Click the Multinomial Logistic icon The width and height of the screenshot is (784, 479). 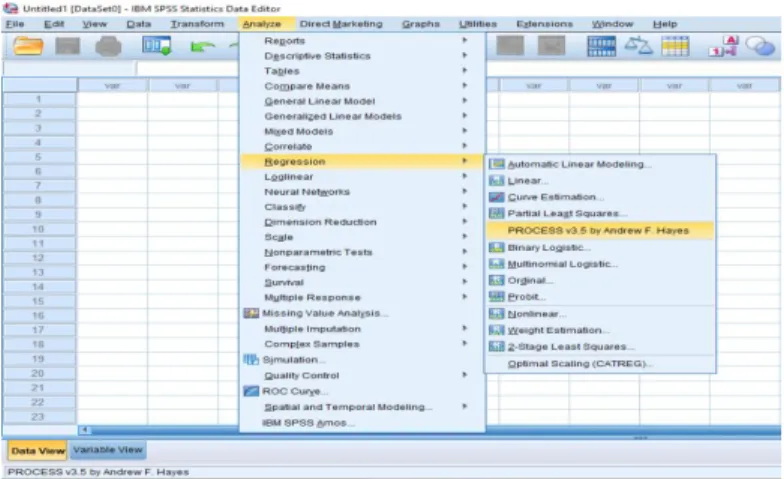coord(496,264)
